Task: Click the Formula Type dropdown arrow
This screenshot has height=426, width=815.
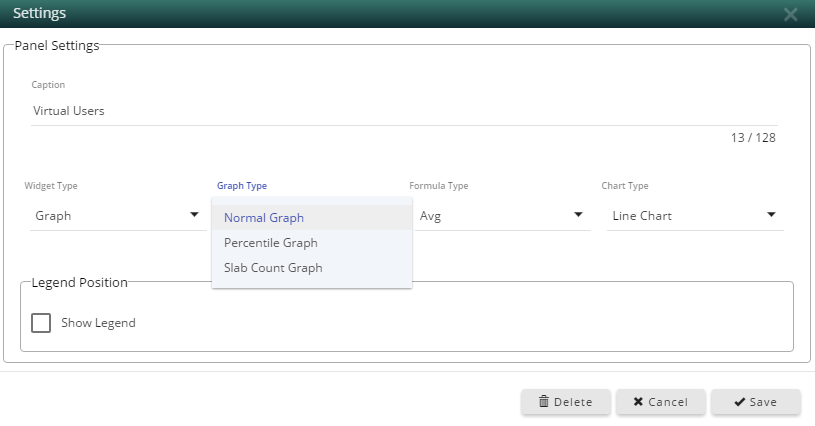Action: pos(578,215)
